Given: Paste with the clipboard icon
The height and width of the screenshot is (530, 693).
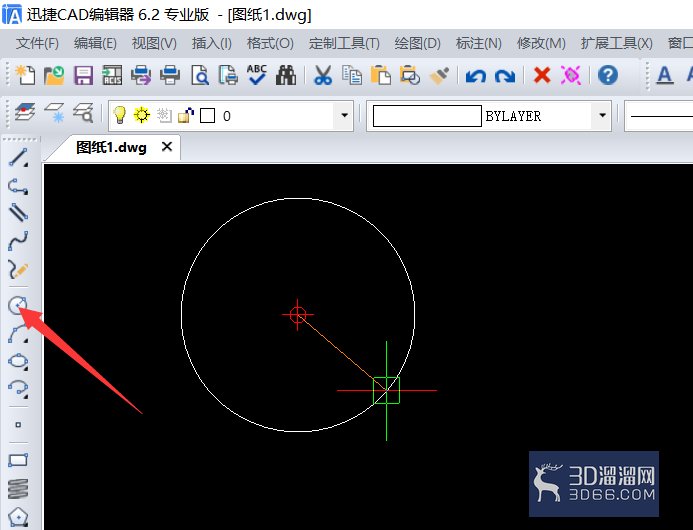Looking at the screenshot, I should 381,75.
